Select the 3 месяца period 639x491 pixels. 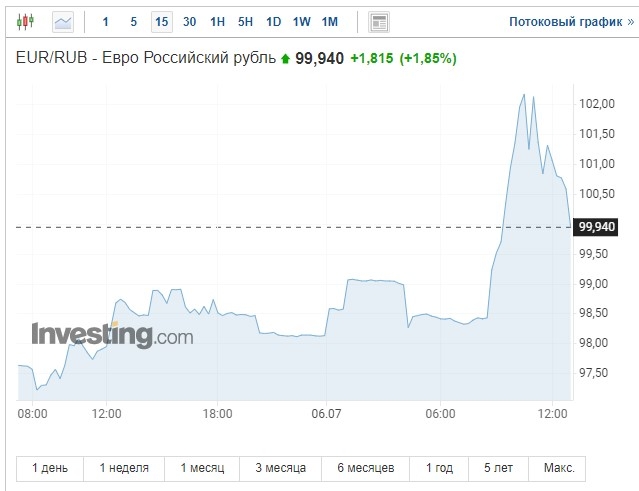click(x=280, y=468)
